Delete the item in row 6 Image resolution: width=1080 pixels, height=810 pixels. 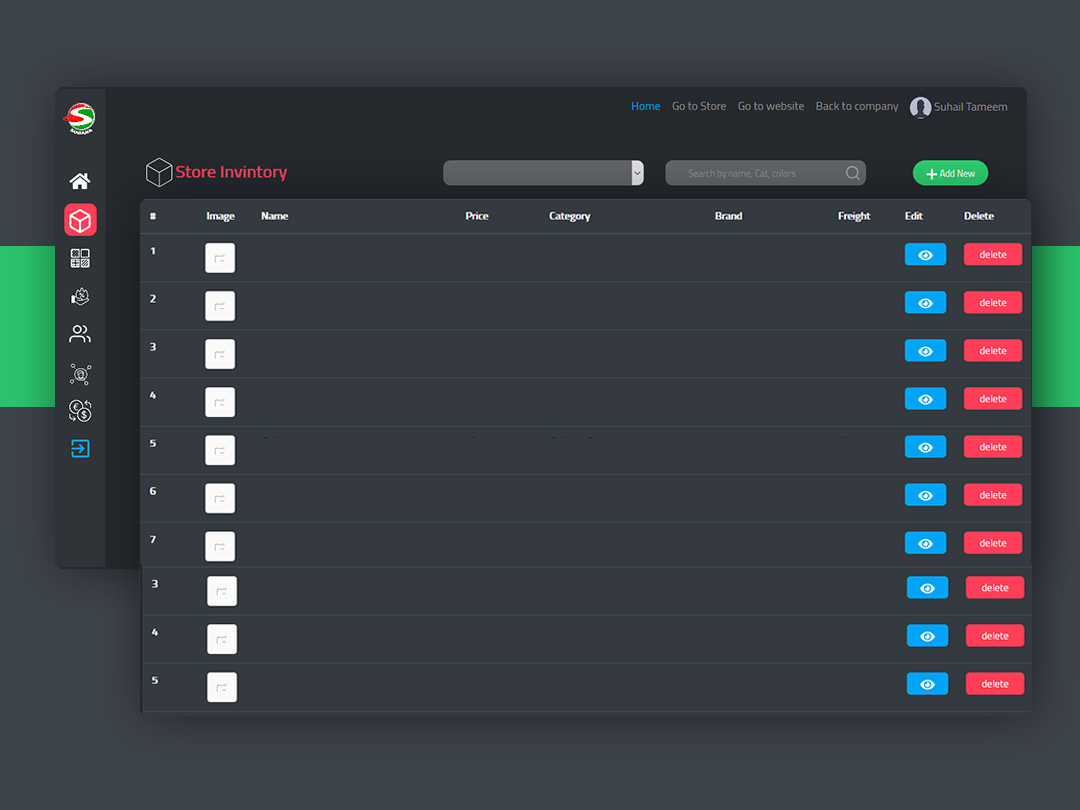[x=992, y=495]
